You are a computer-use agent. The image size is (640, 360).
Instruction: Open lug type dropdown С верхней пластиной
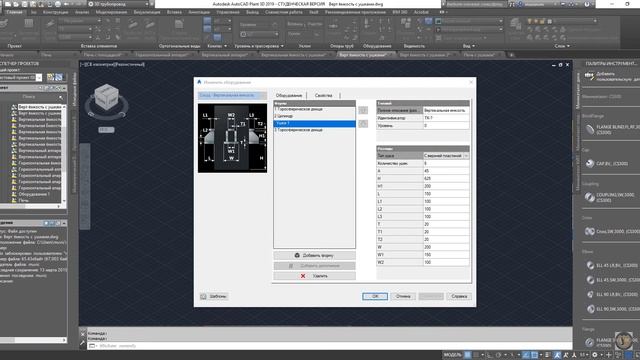(x=446, y=156)
